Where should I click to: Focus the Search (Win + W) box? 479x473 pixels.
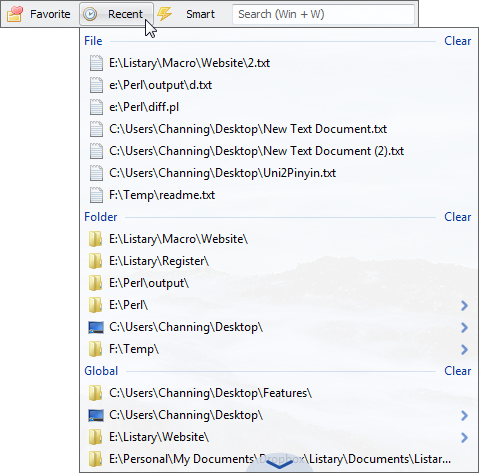tap(323, 14)
